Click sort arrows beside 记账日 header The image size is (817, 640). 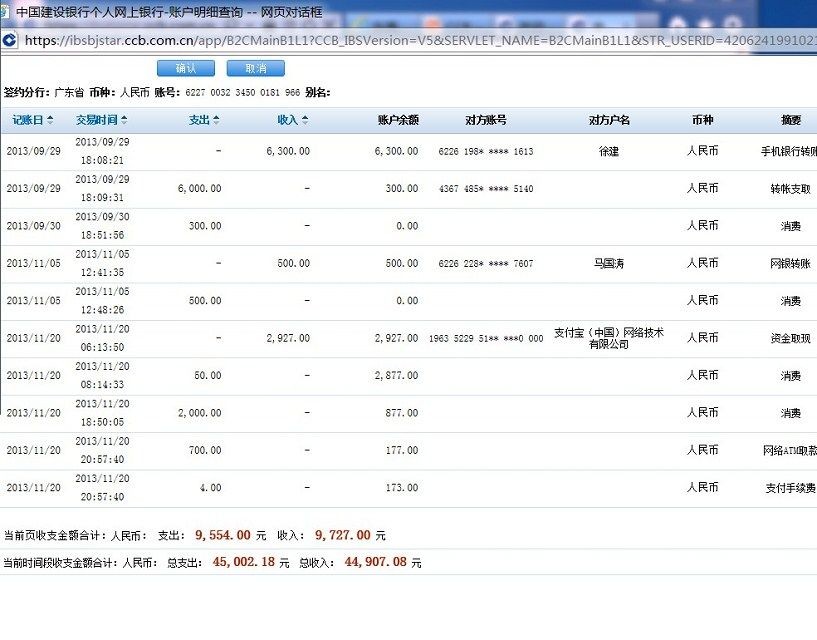tap(48, 121)
